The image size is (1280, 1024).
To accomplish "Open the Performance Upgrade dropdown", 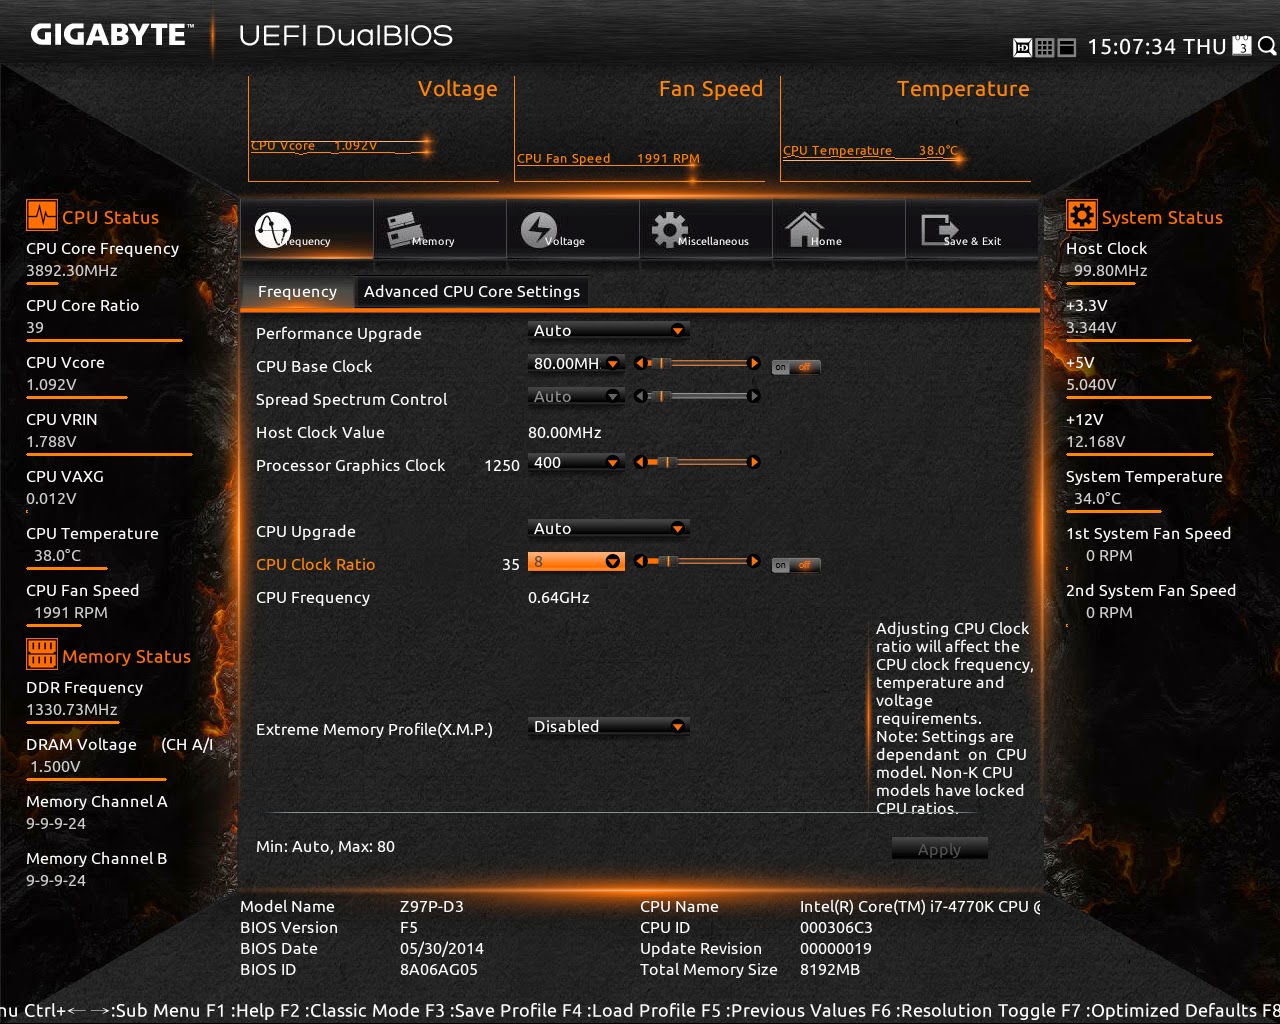I will coord(608,331).
